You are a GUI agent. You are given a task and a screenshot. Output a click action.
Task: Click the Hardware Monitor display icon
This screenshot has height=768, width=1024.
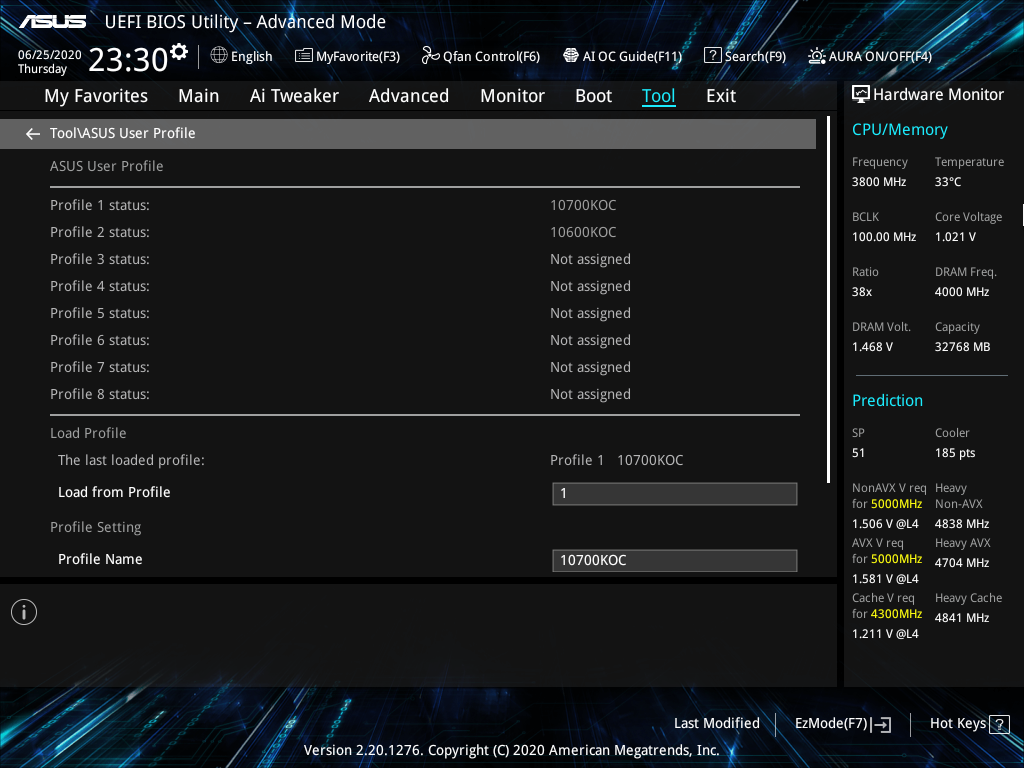click(x=861, y=95)
